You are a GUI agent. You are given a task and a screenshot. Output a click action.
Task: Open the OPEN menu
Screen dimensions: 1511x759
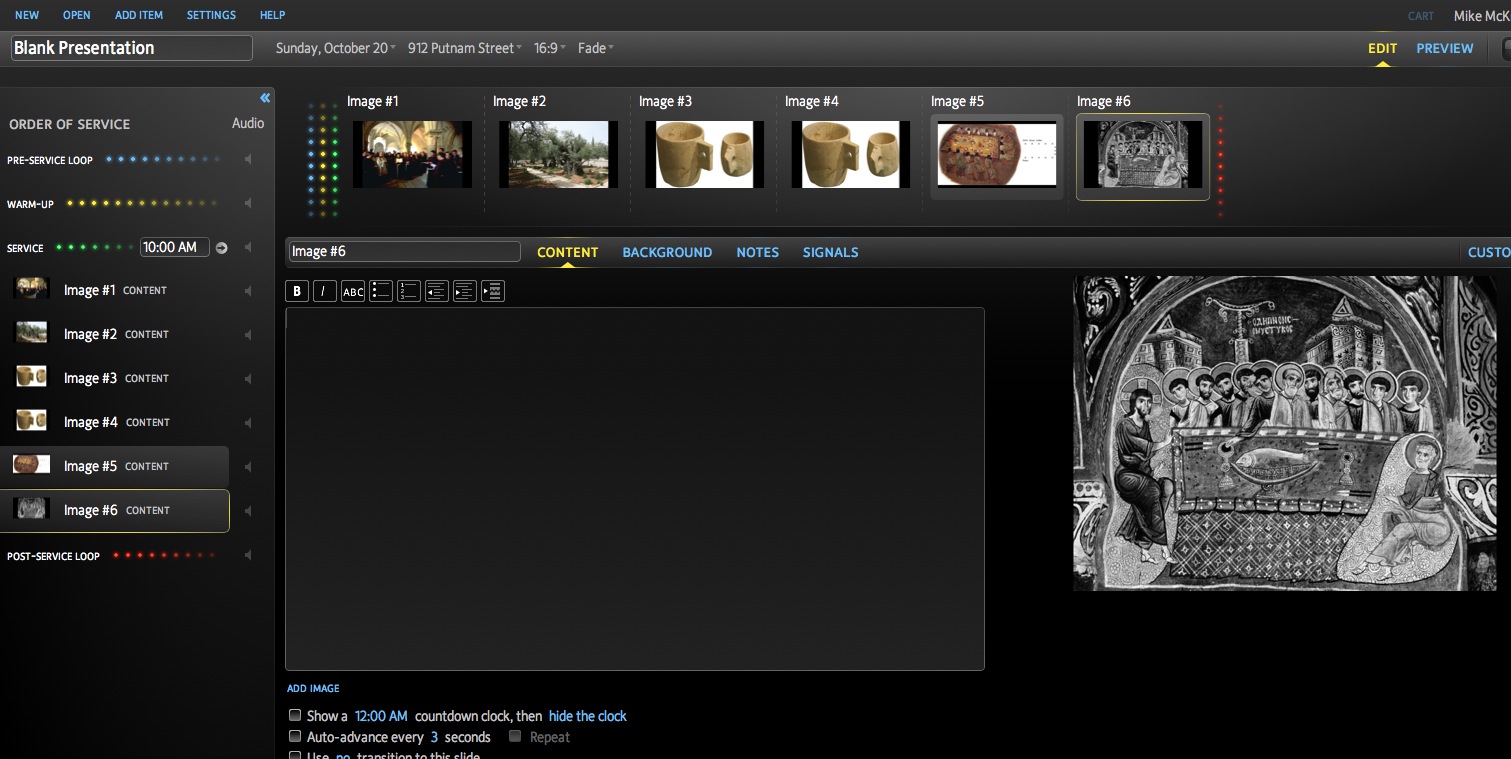(76, 15)
